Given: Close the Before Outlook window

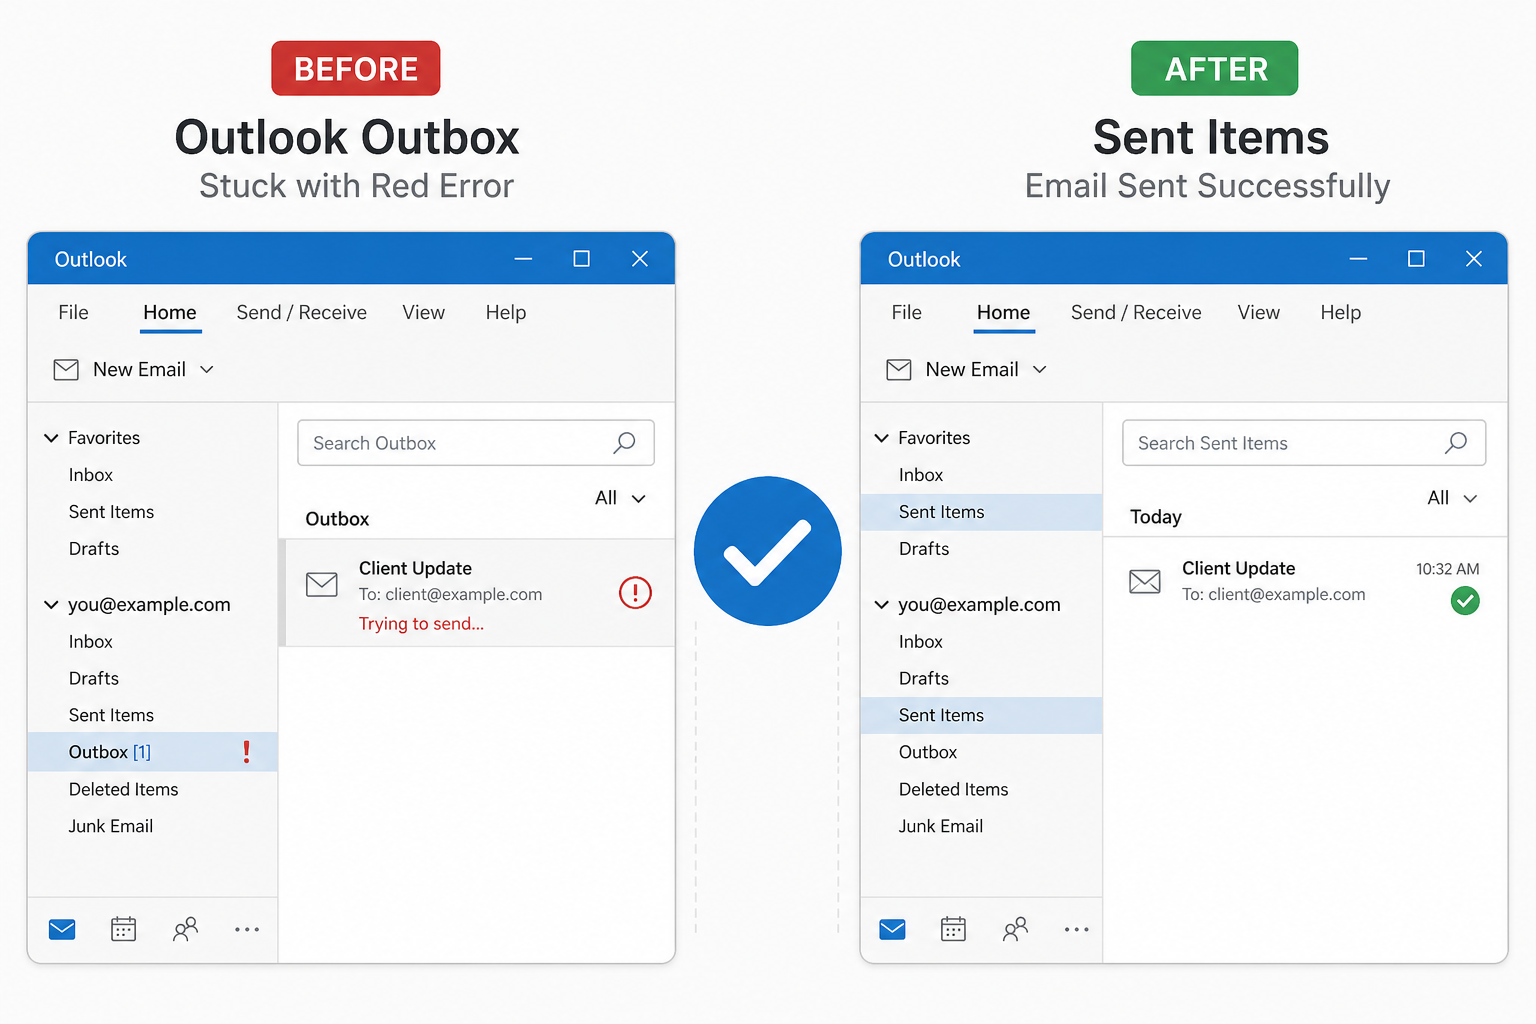Looking at the screenshot, I should click(640, 259).
